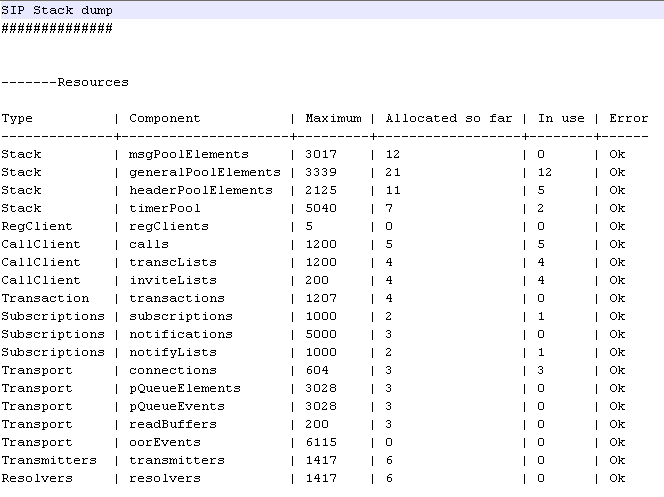Click the maximum value '5040'
Image resolution: width=664 pixels, height=497 pixels.
tap(321, 208)
